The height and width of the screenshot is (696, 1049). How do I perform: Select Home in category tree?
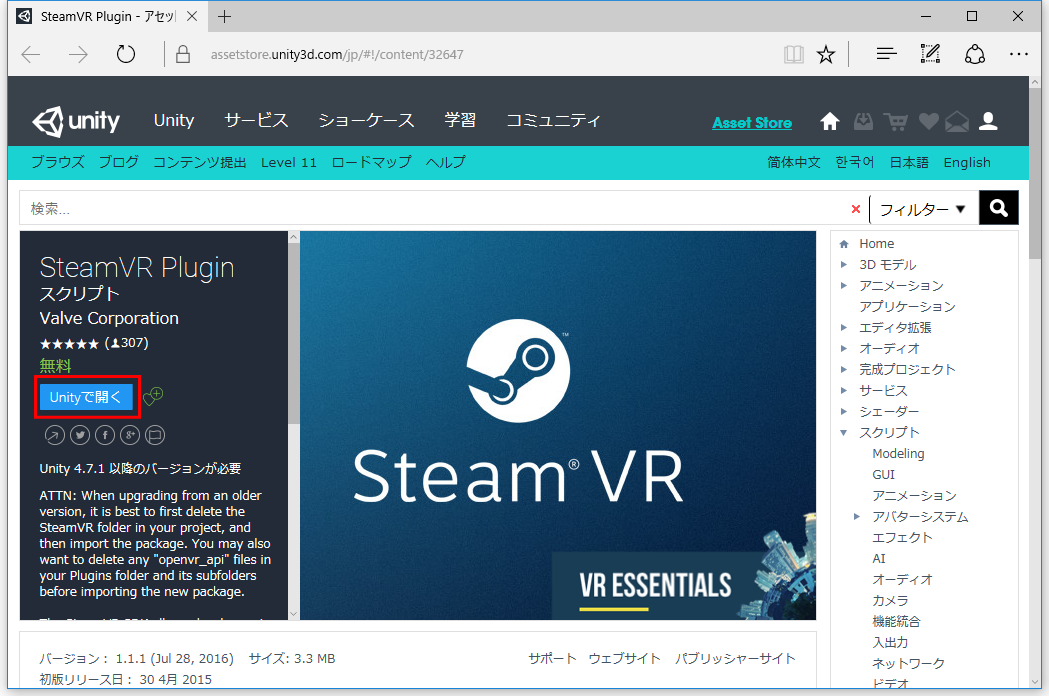[876, 244]
